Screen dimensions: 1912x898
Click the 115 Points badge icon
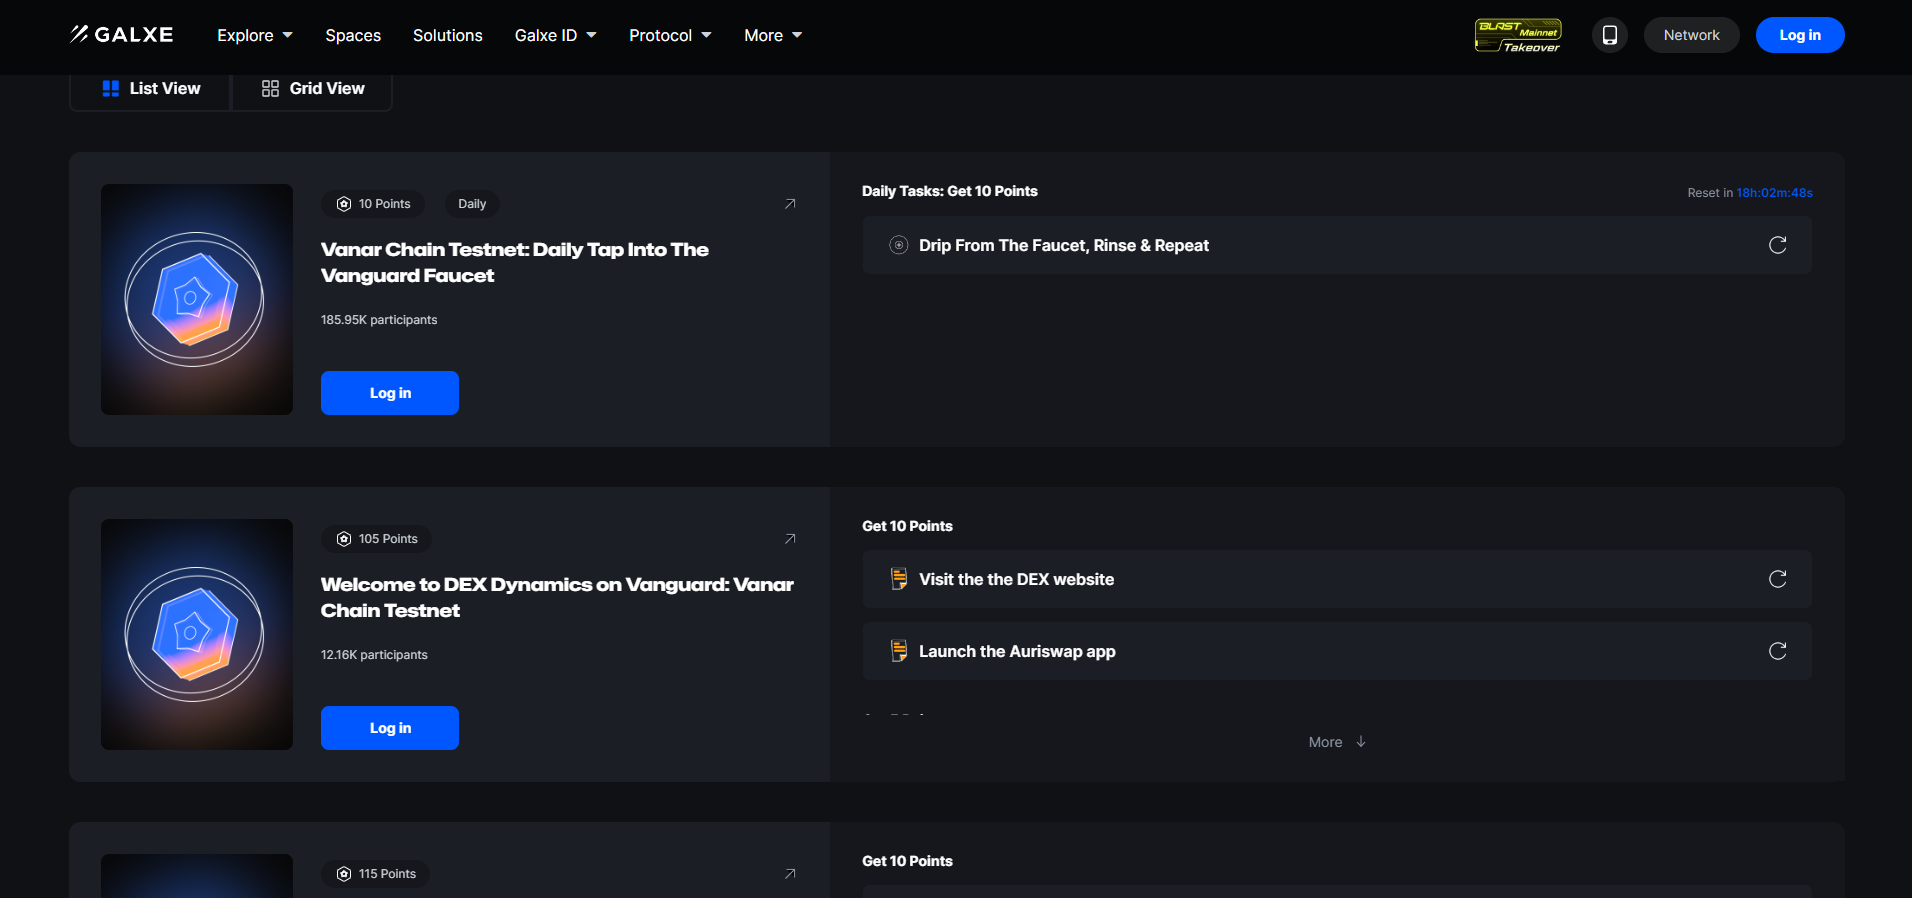[344, 874]
